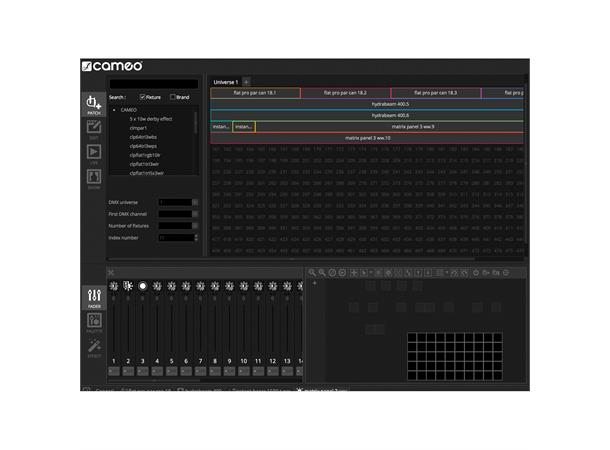Click the fixture icon above fader 9
Viewport: 610px width, 450px height.
(x=229, y=286)
